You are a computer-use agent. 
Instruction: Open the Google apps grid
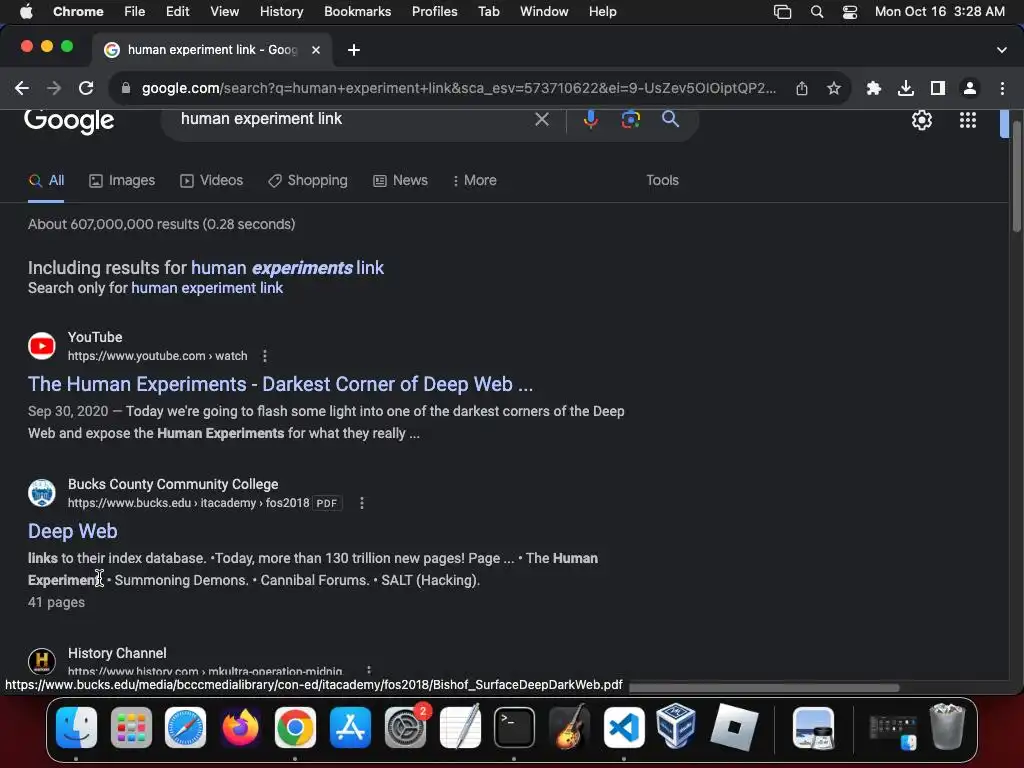[968, 120]
